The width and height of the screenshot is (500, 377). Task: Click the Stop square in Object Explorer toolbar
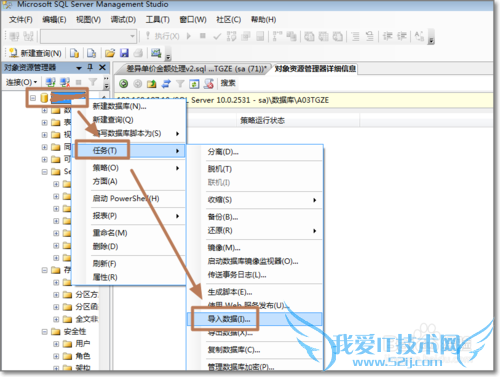[x=79, y=82]
